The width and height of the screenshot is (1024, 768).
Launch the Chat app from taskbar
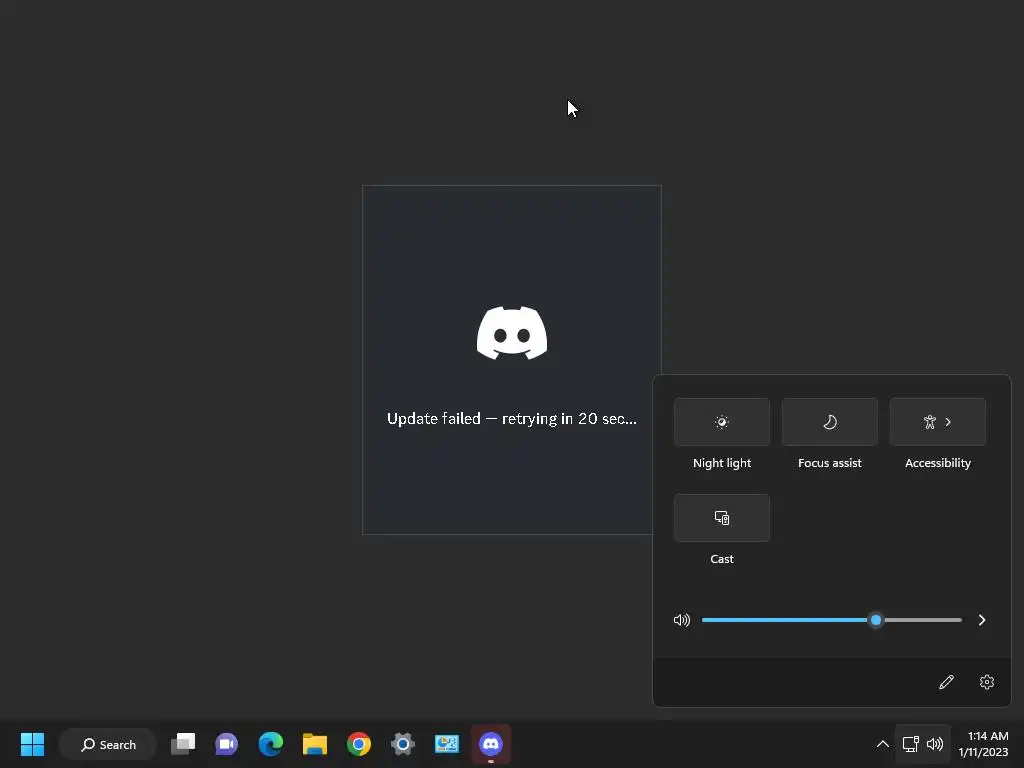tap(227, 744)
